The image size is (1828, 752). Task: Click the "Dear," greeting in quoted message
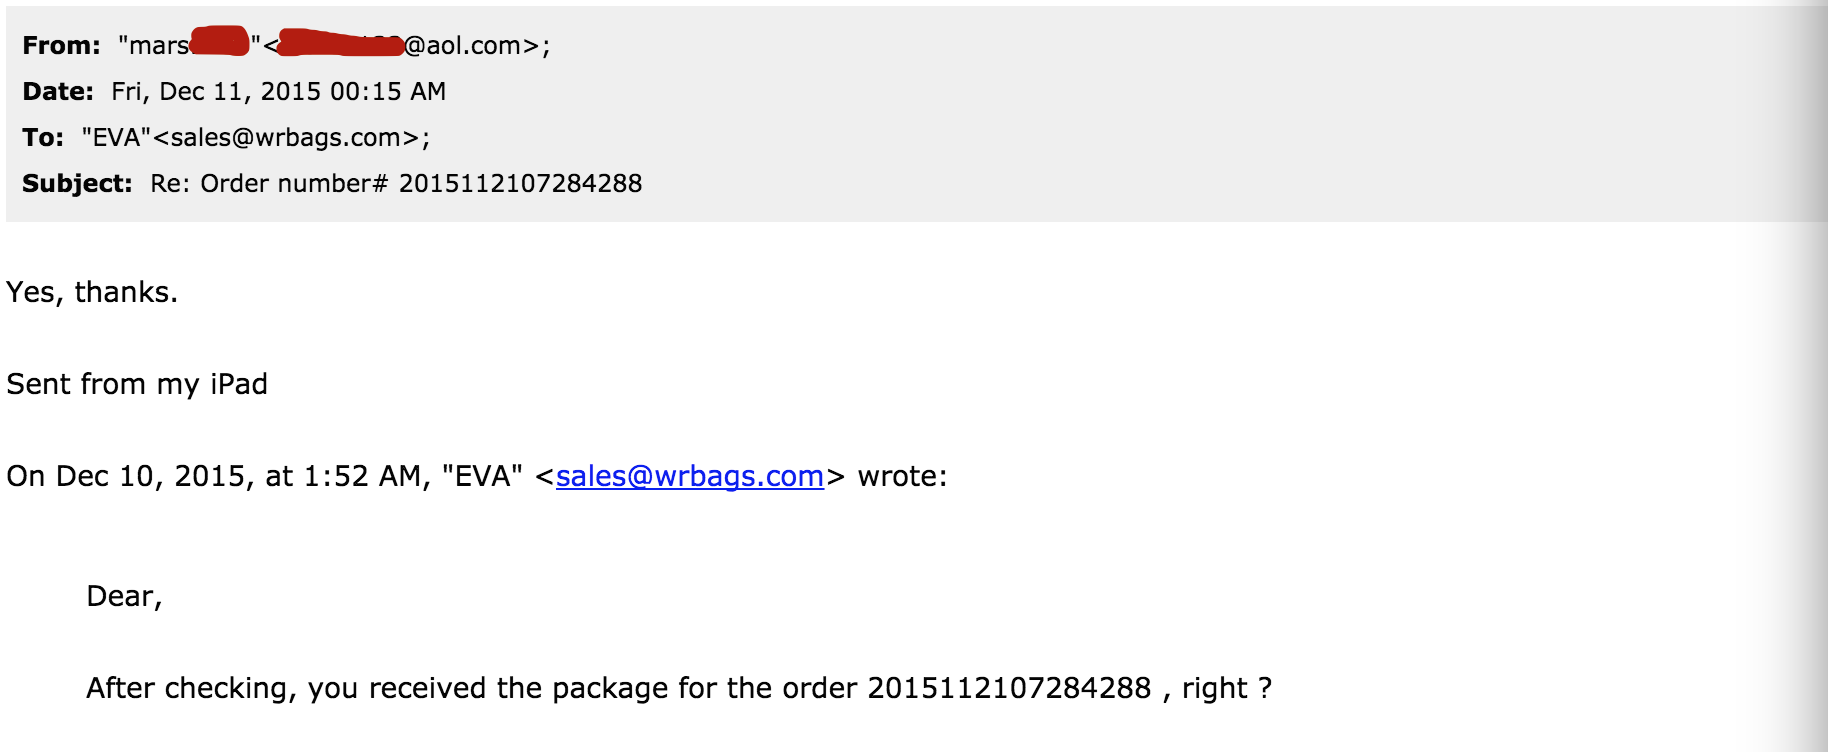(124, 596)
